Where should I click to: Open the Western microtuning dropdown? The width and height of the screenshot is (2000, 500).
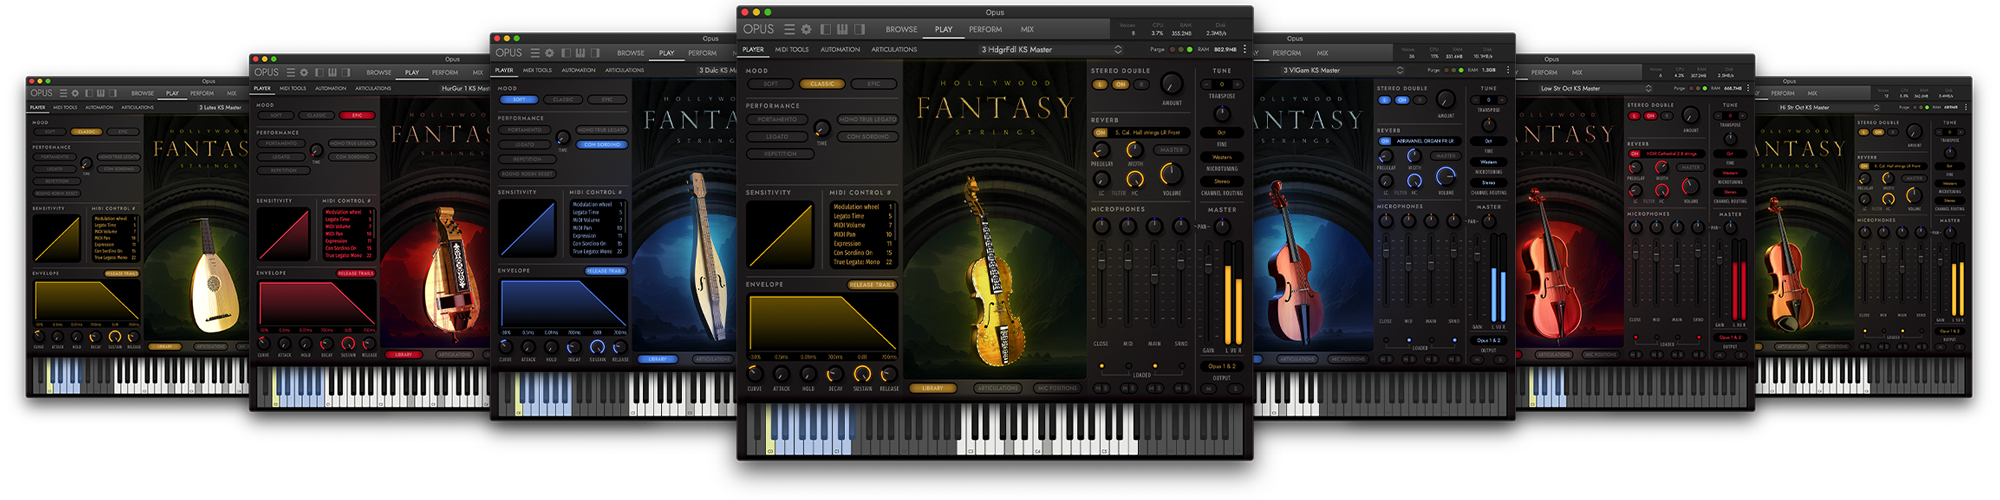tap(1222, 157)
